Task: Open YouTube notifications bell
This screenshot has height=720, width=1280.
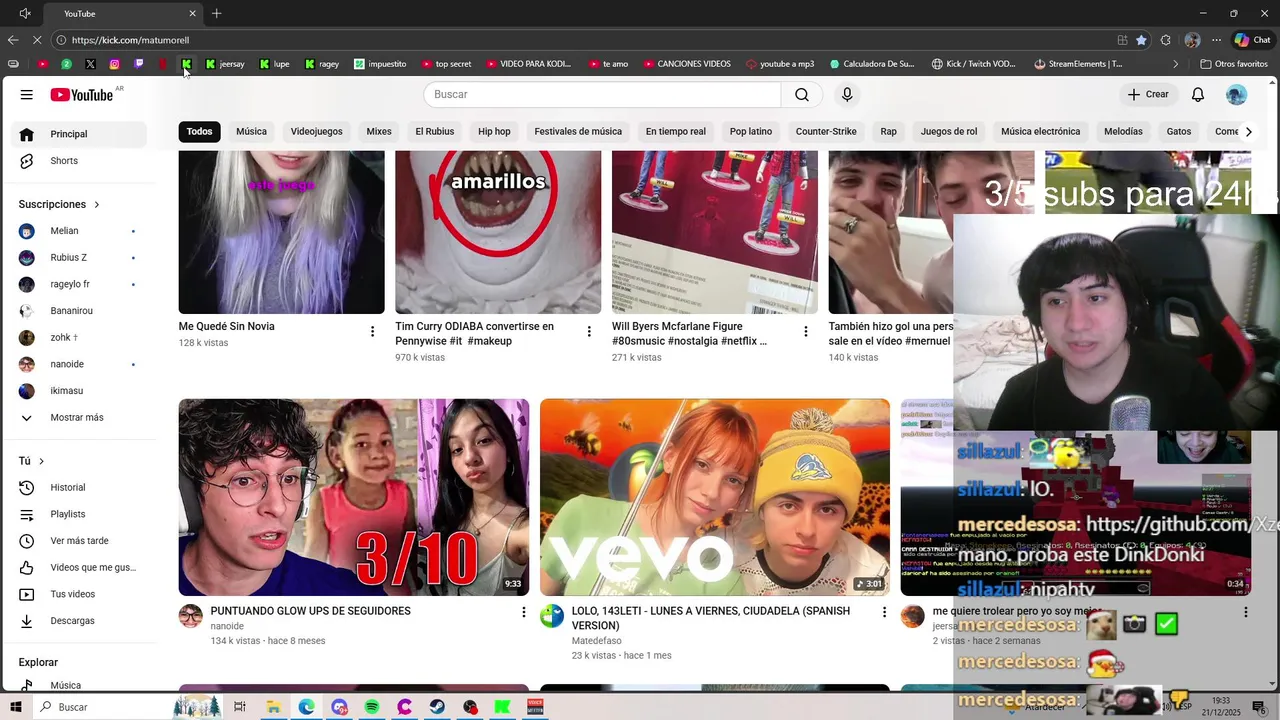Action: click(x=1198, y=94)
